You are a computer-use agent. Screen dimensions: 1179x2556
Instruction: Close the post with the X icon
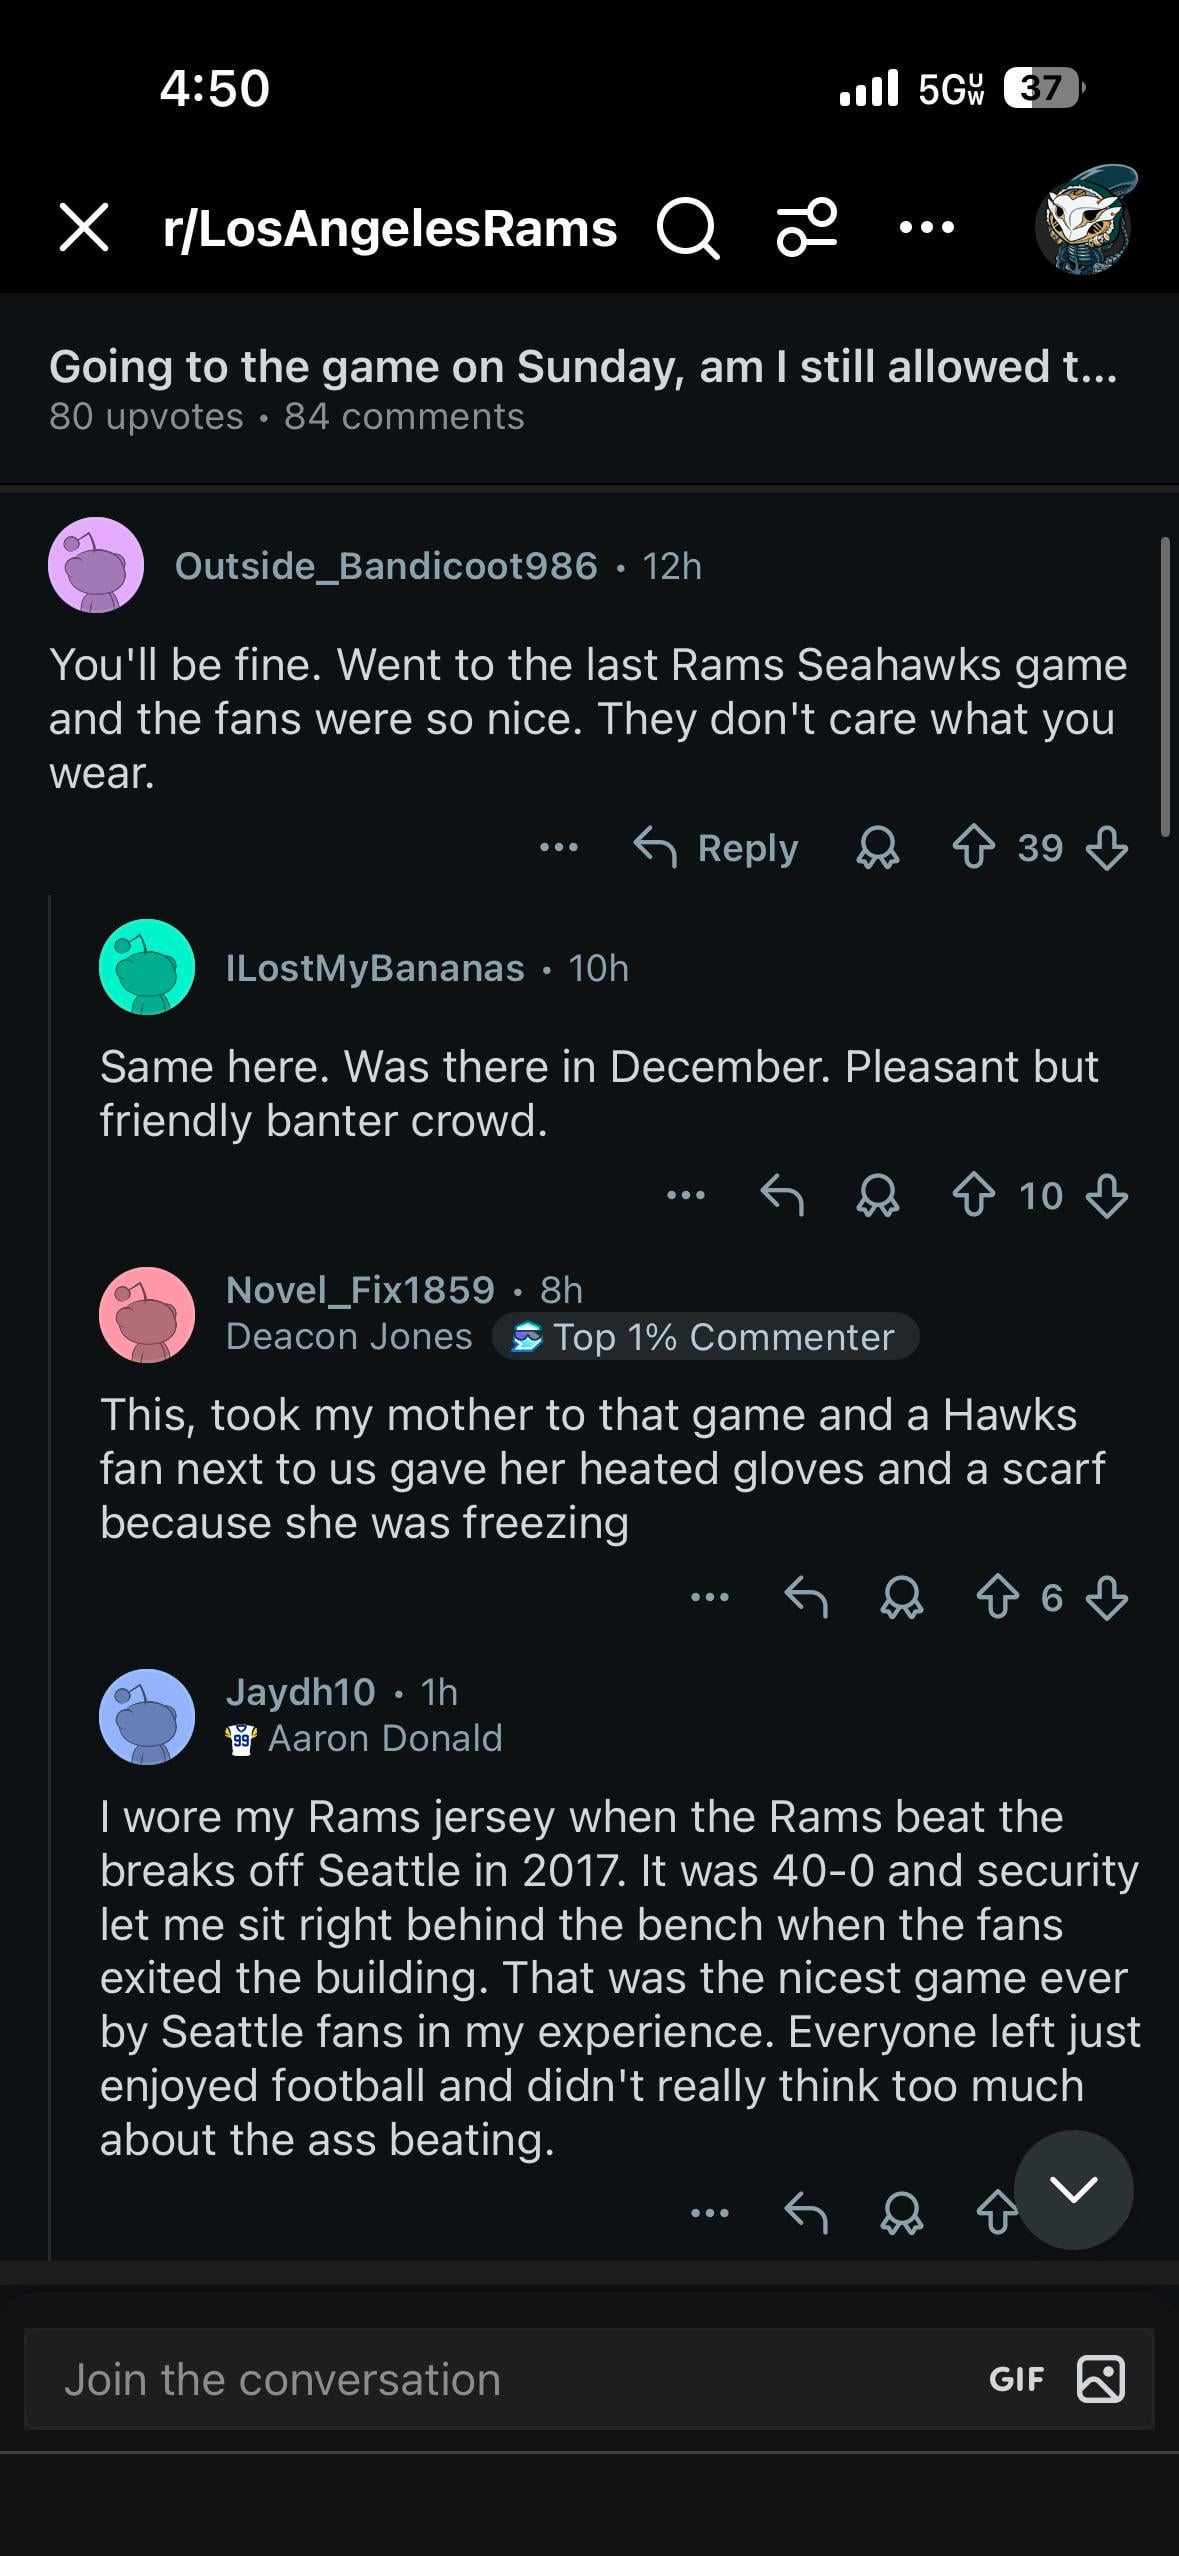[84, 227]
